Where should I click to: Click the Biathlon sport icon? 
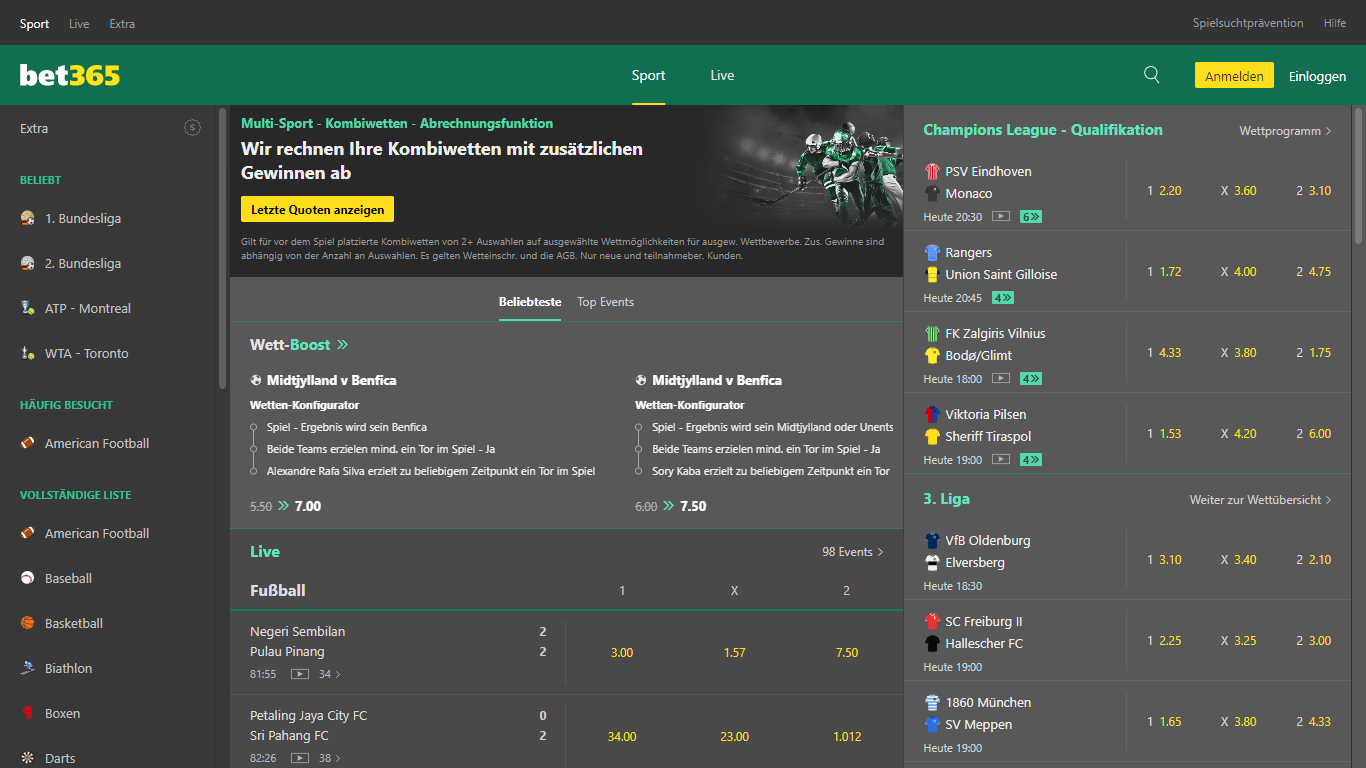[x=28, y=668]
